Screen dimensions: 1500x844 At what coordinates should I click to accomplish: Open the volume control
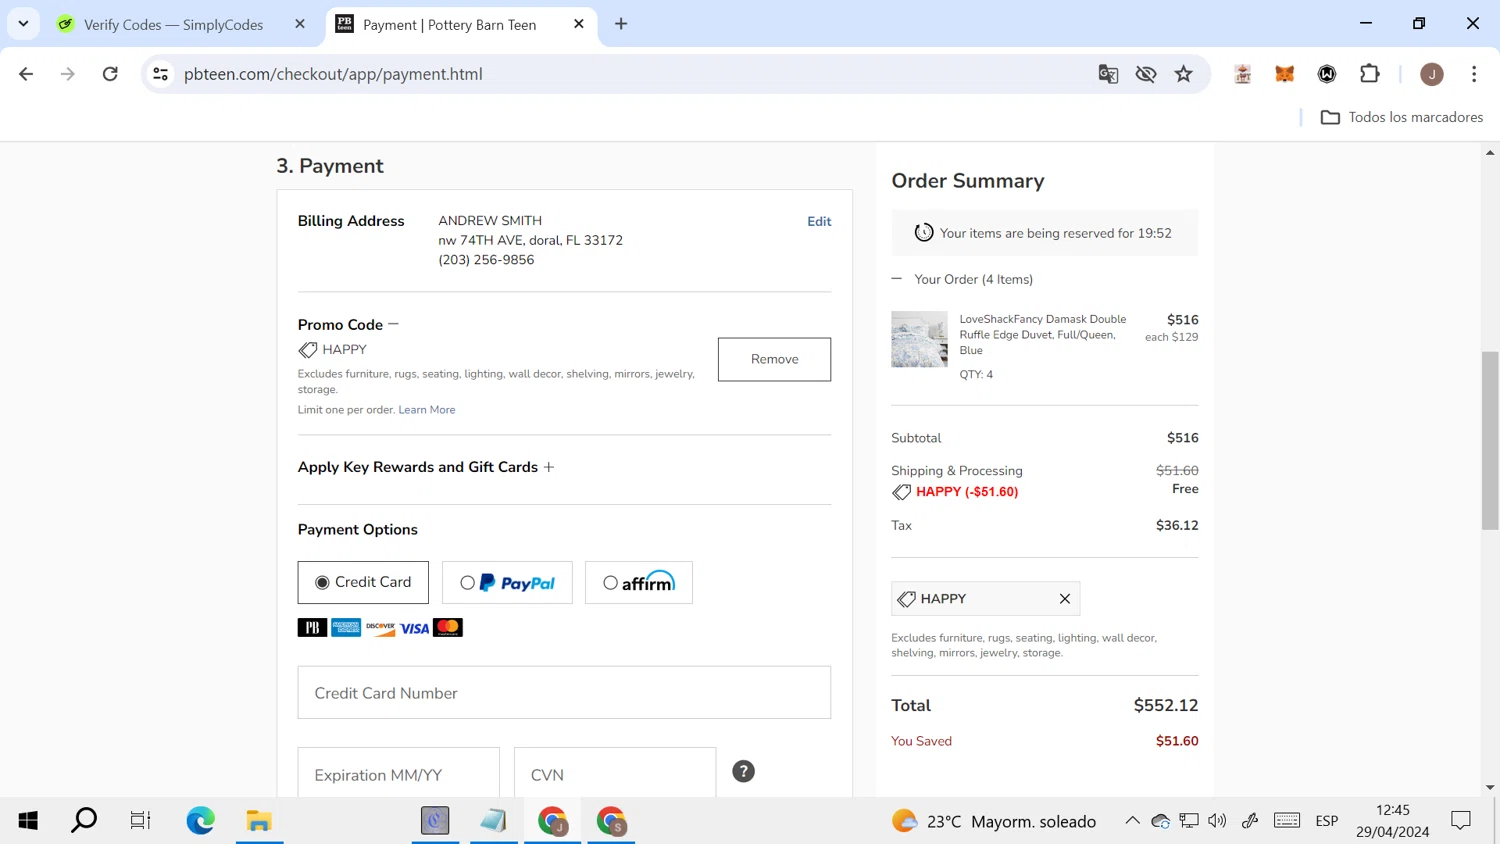[x=1217, y=821]
